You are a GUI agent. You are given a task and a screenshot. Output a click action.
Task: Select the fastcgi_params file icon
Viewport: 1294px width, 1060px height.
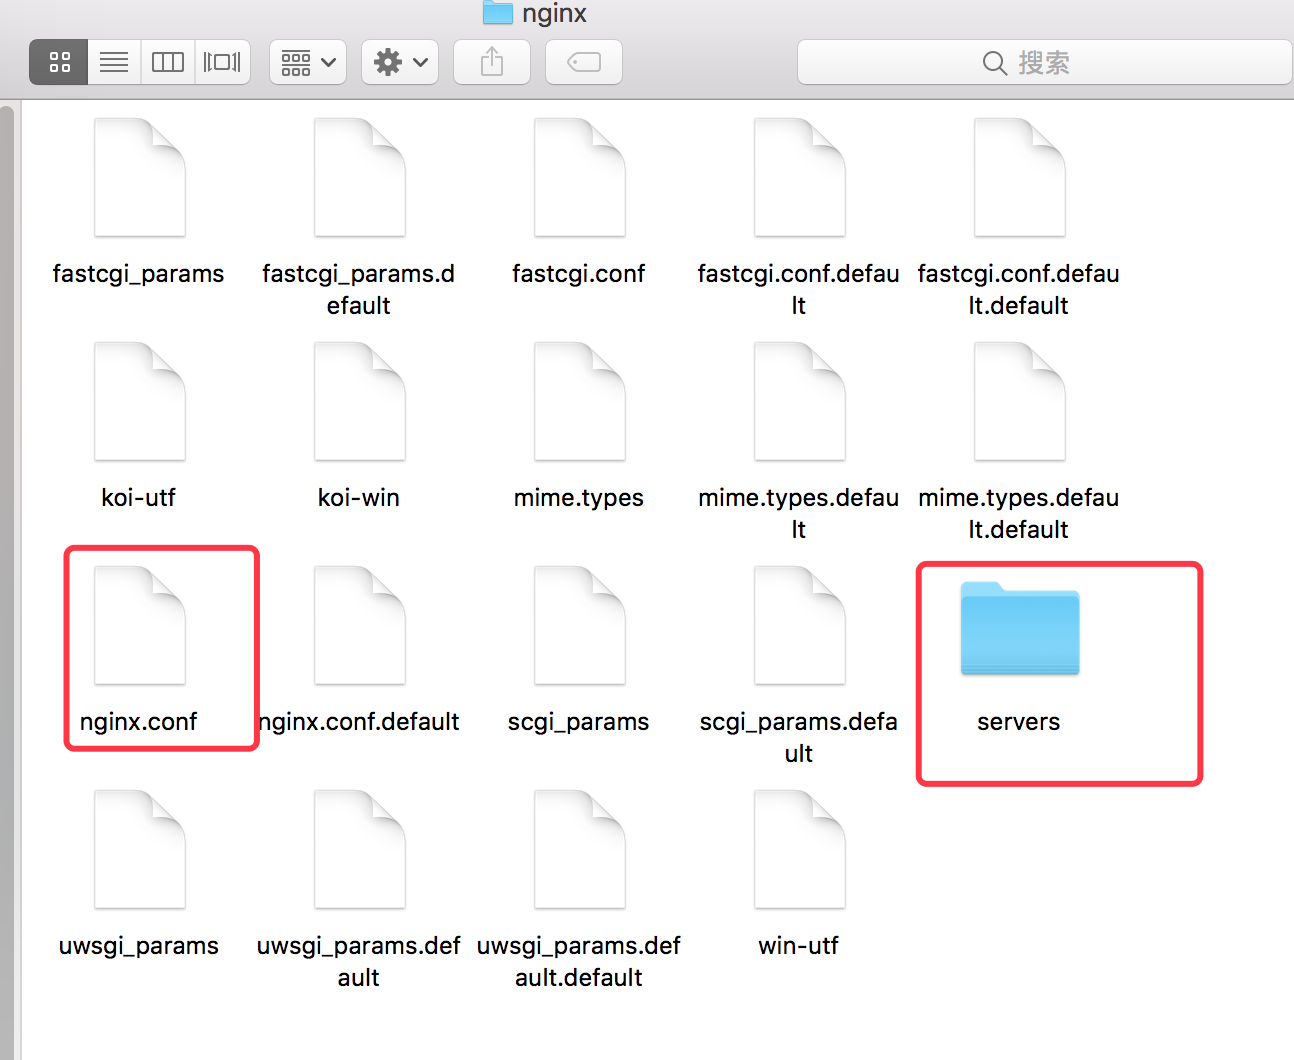click(140, 177)
